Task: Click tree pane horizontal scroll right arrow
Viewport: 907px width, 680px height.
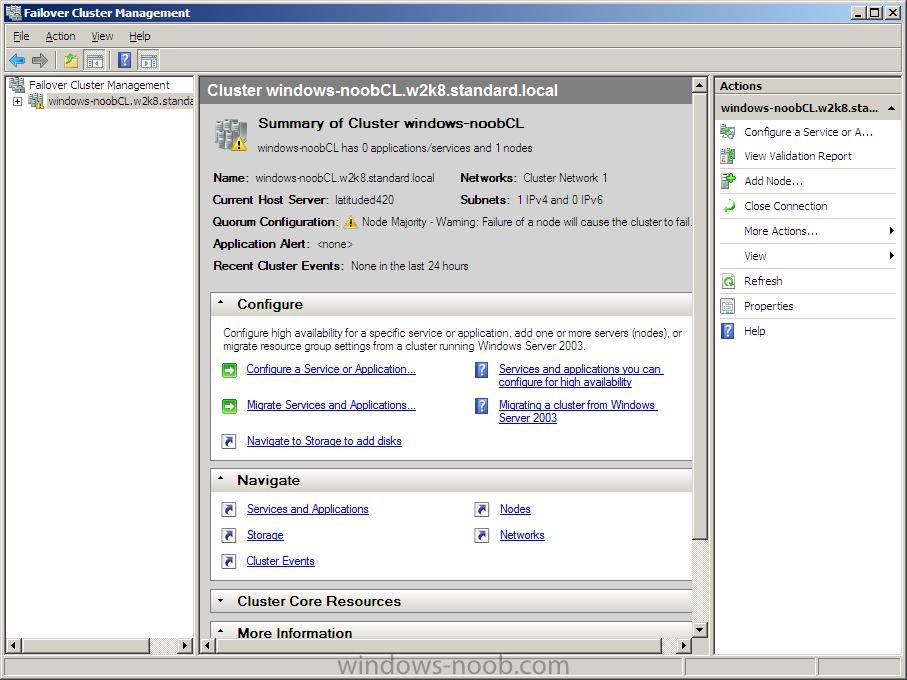Action: pos(185,645)
